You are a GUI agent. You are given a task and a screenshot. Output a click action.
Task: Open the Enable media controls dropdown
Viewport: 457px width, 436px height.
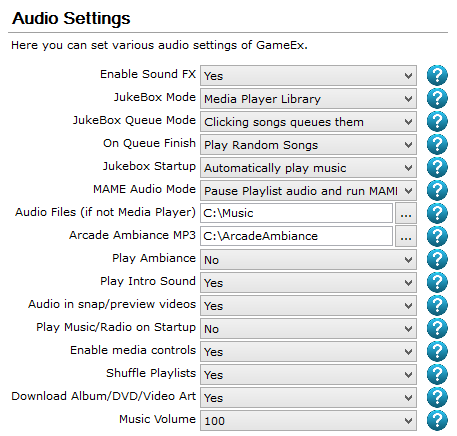click(308, 352)
